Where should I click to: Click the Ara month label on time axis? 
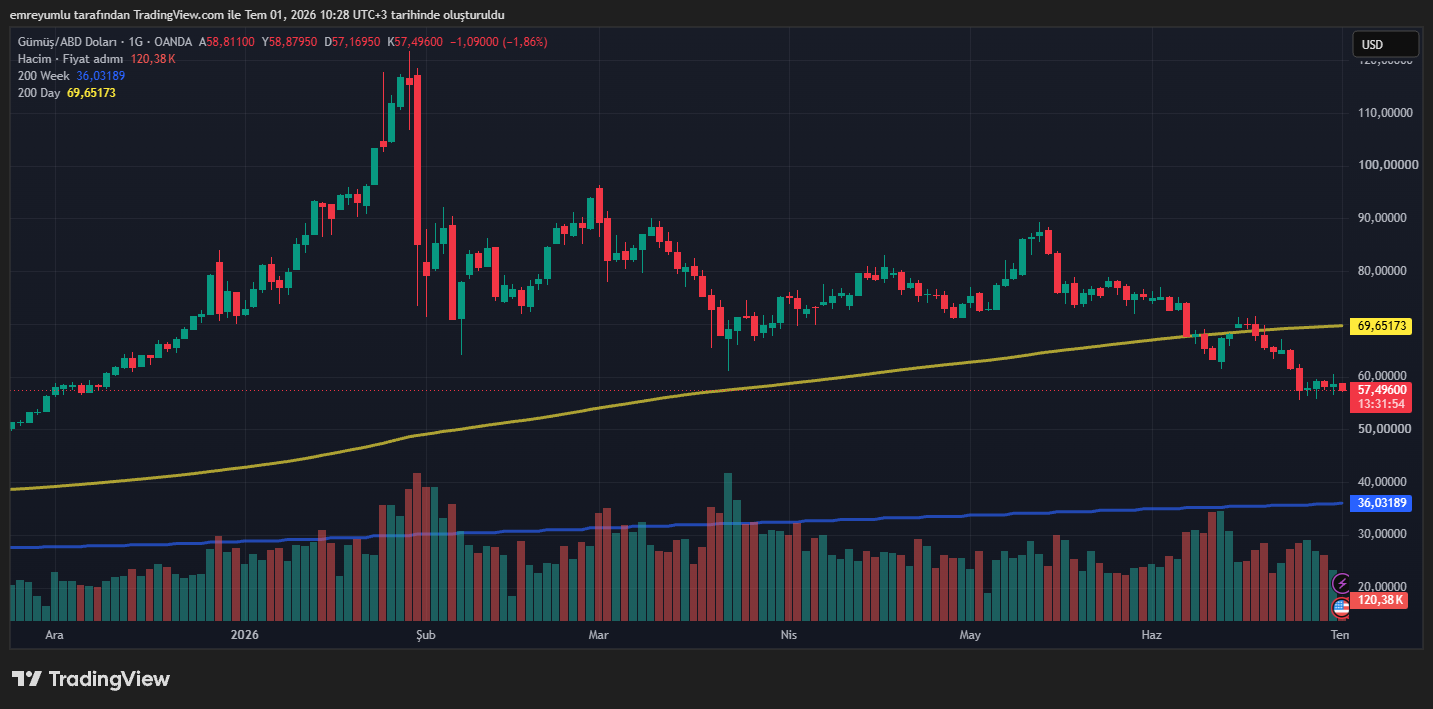pos(55,635)
